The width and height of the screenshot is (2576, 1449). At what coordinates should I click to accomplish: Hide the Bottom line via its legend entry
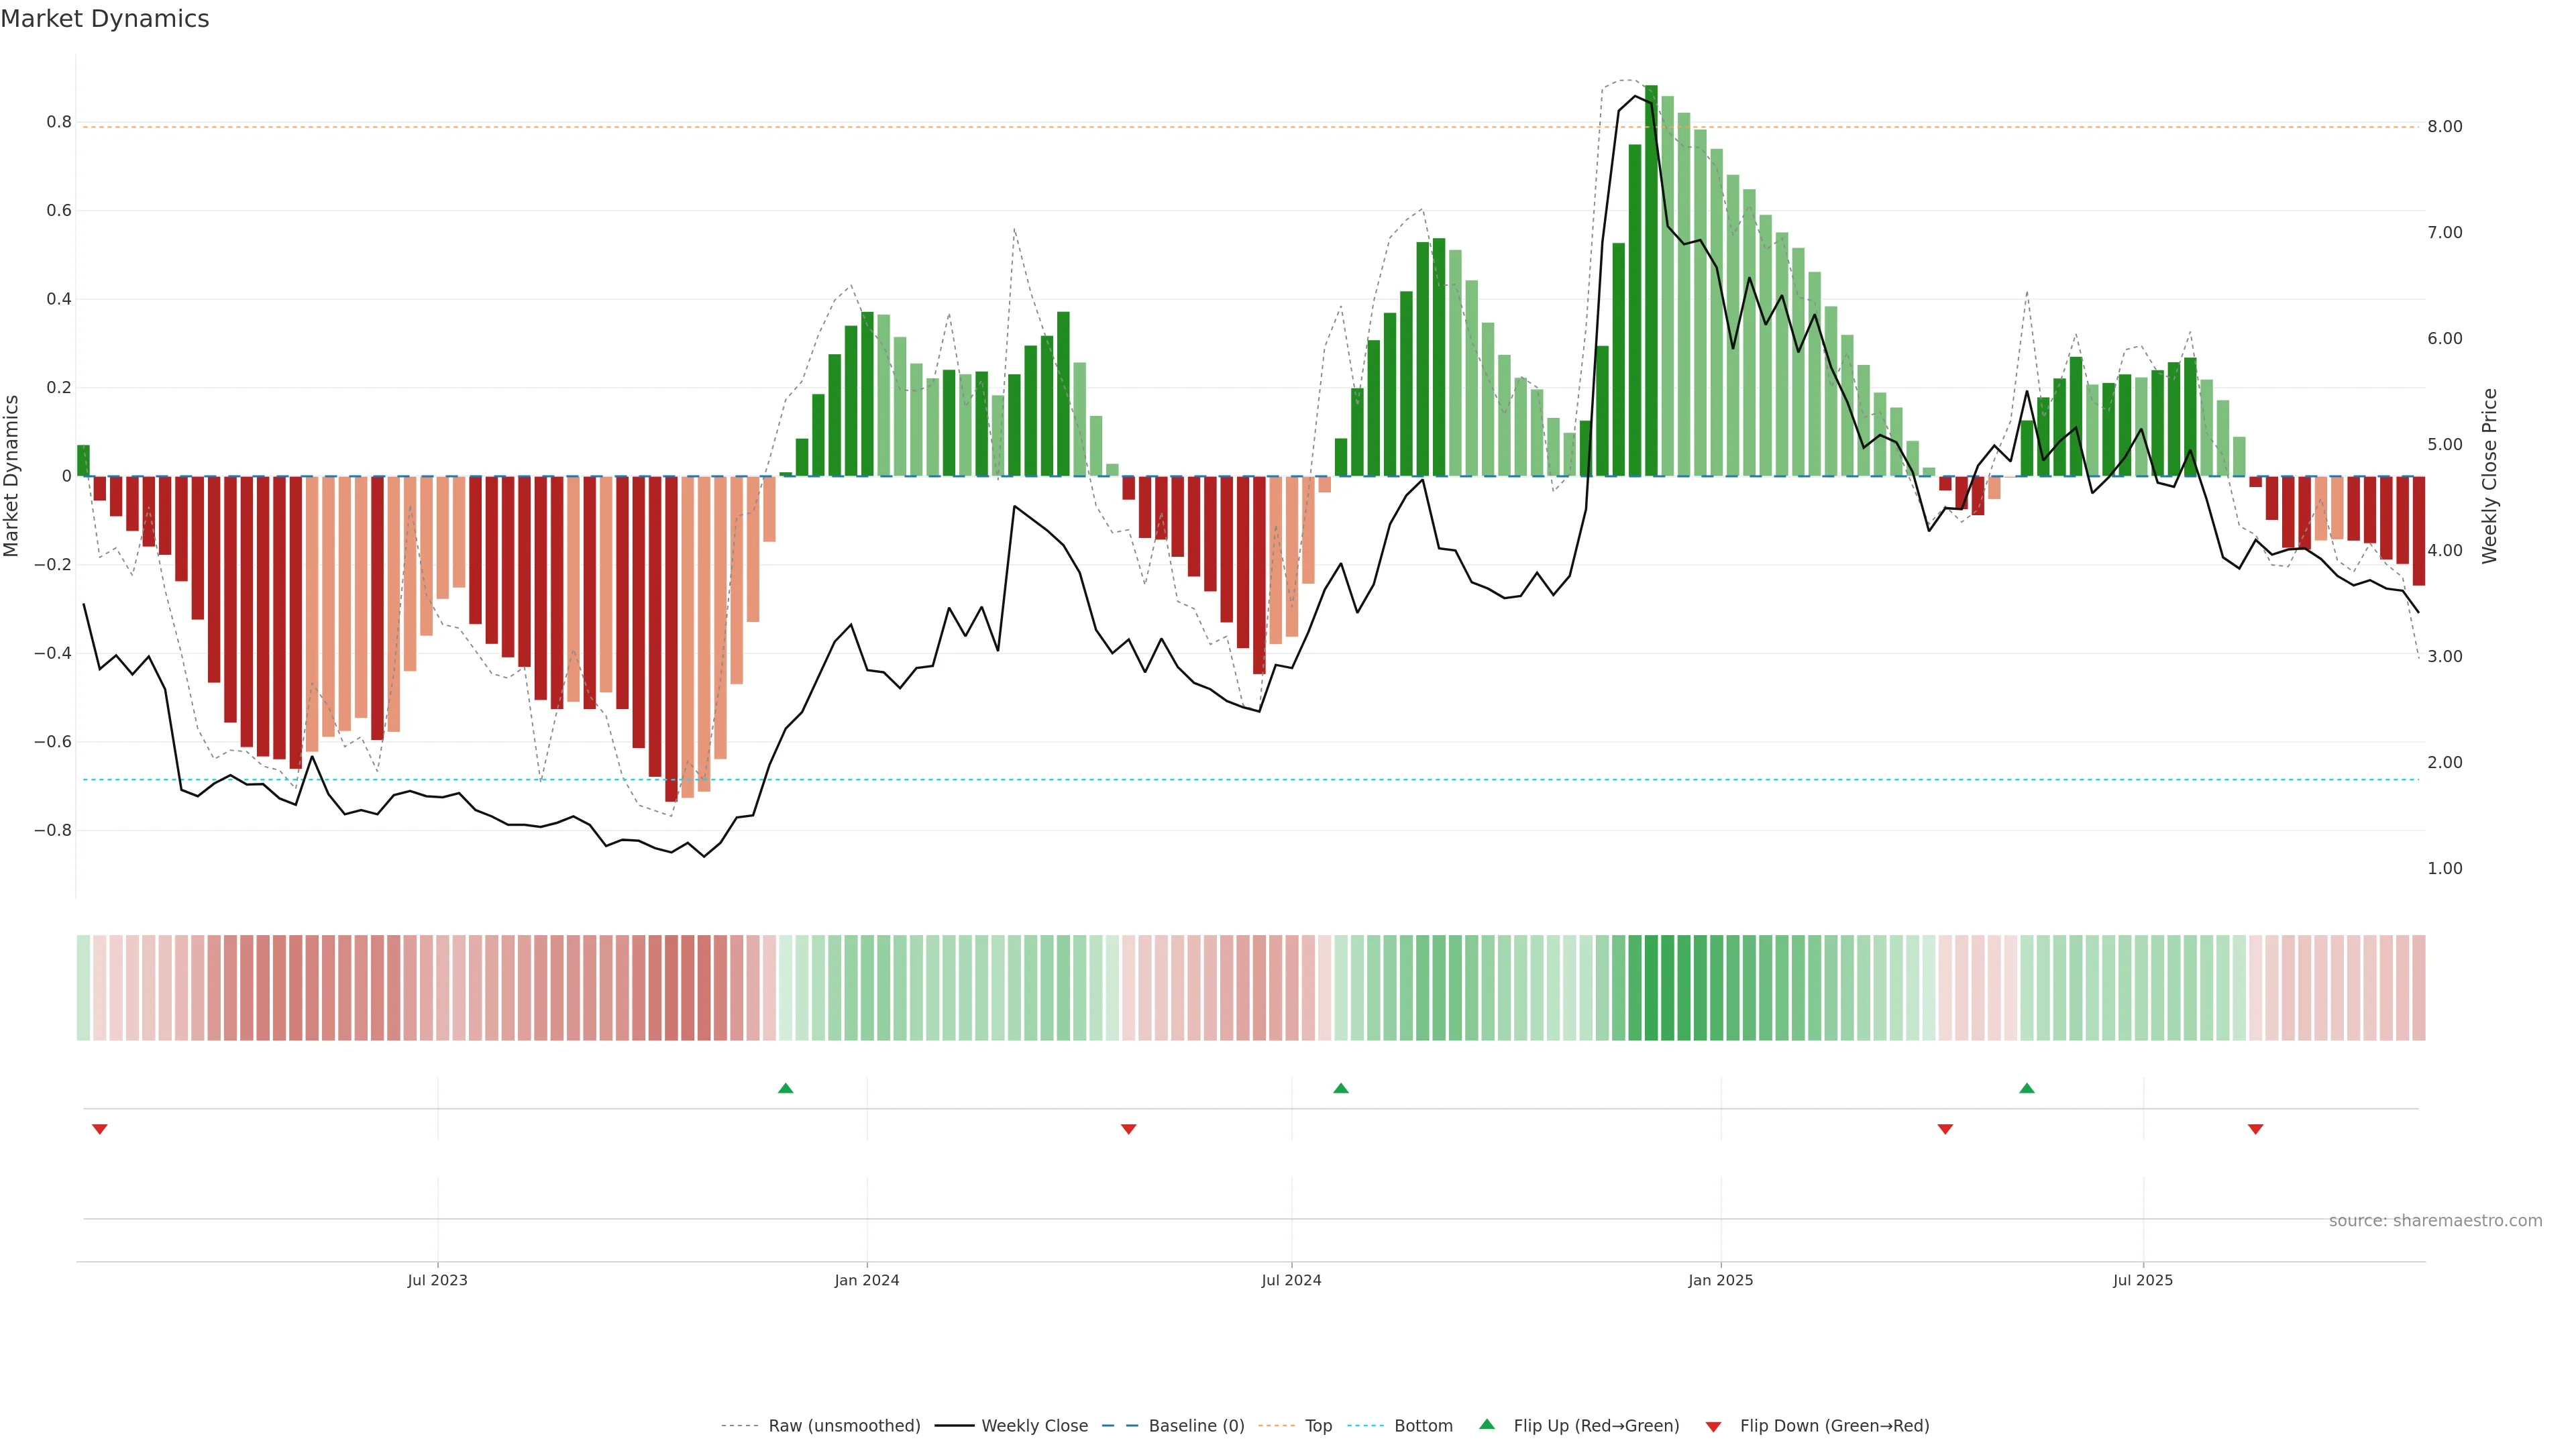1423,1426
